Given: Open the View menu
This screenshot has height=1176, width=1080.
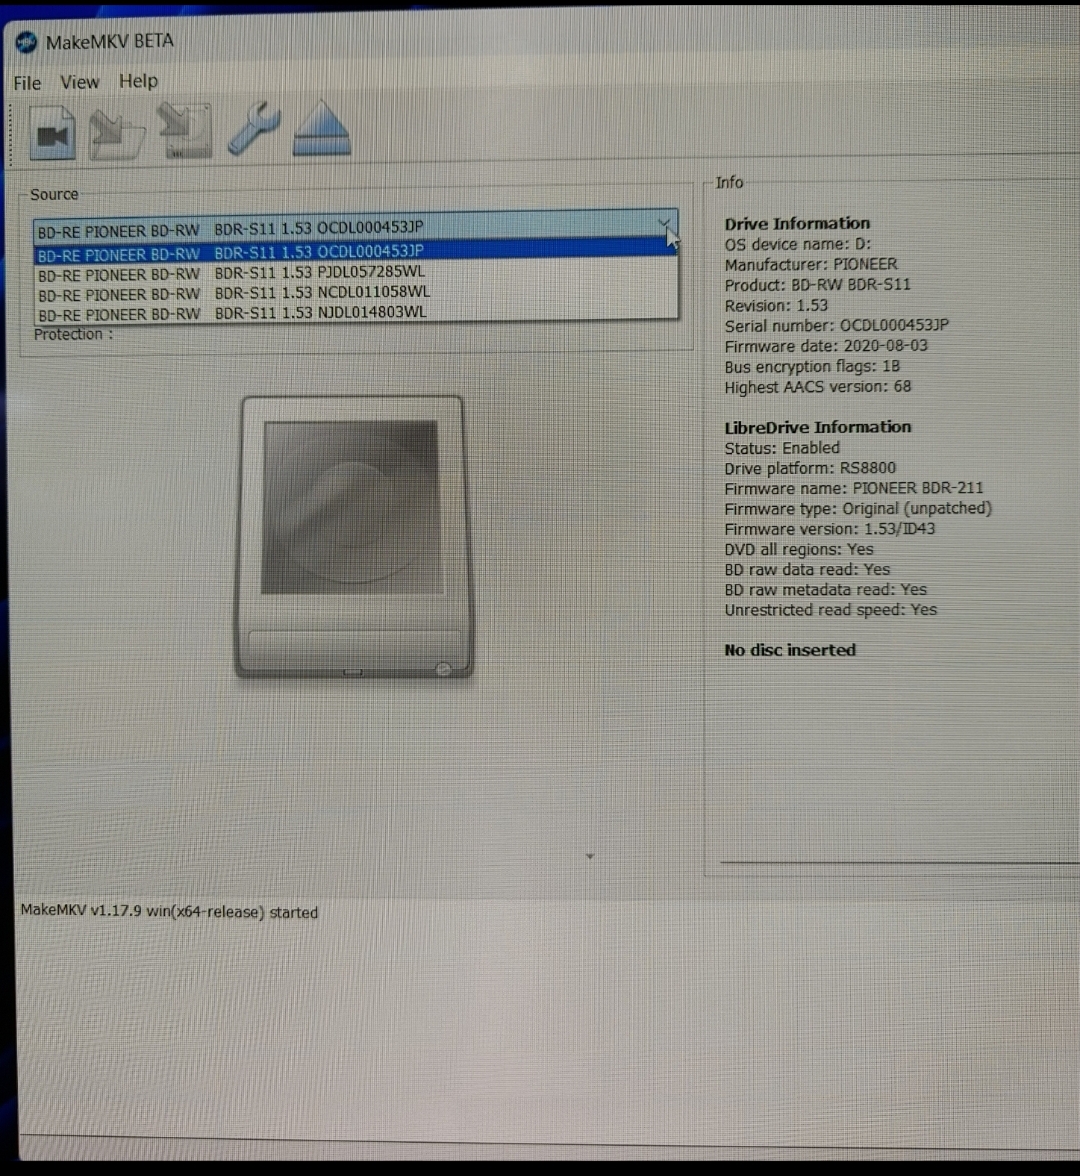Looking at the screenshot, I should pos(80,82).
